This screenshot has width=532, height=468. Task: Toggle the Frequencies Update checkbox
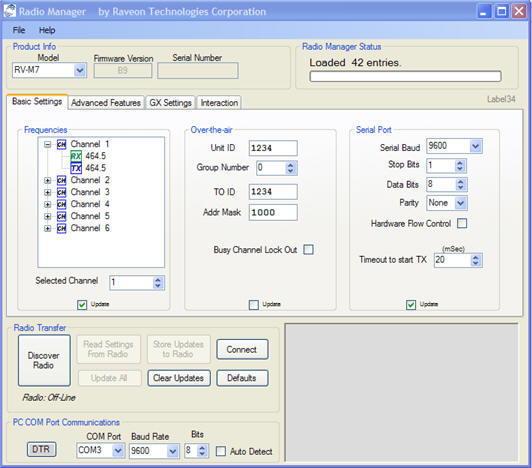pyautogui.click(x=82, y=304)
